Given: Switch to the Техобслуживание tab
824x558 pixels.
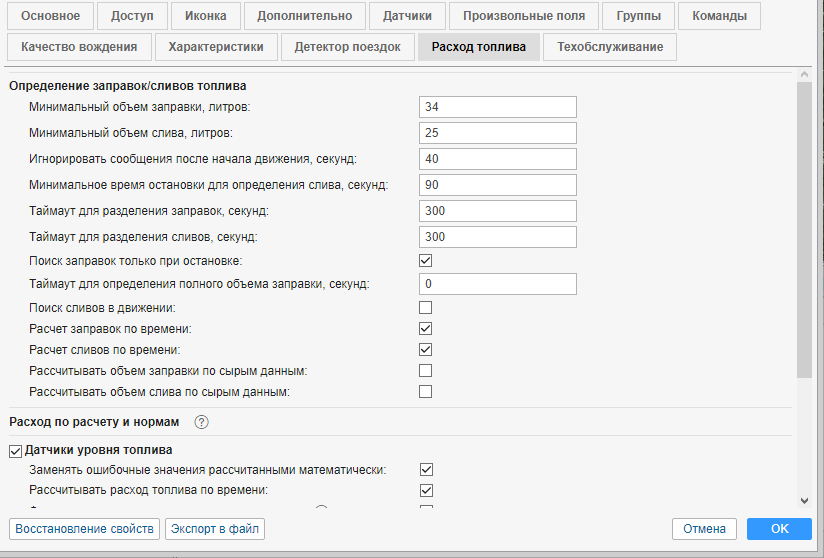Looking at the screenshot, I should click(610, 47).
